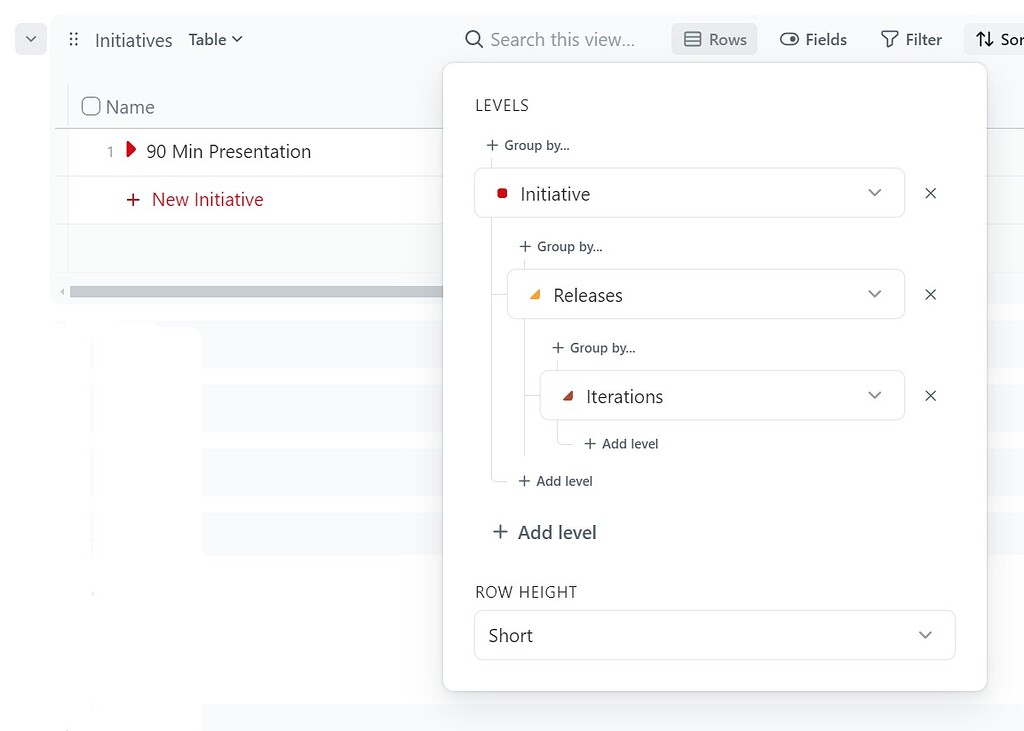The width and height of the screenshot is (1024, 731).
Task: Click the collapse chevron in the top-left corner
Action: [29, 39]
